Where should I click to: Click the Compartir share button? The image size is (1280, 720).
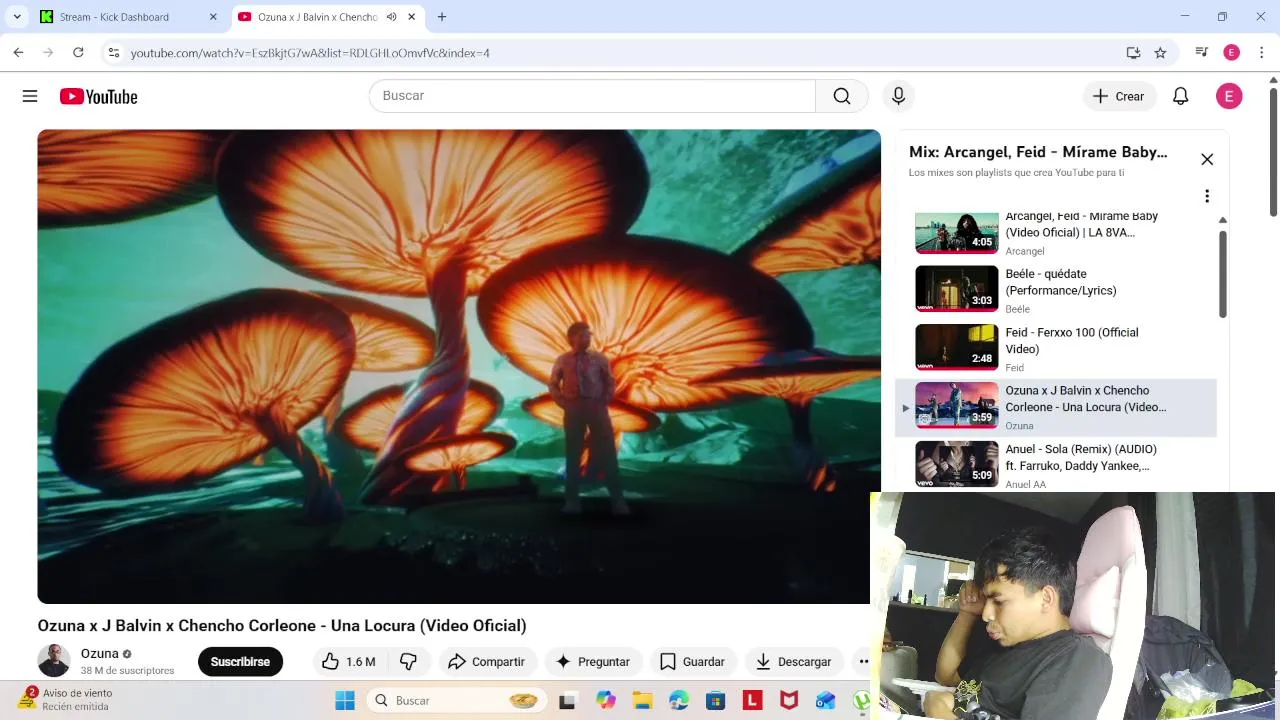click(x=486, y=662)
